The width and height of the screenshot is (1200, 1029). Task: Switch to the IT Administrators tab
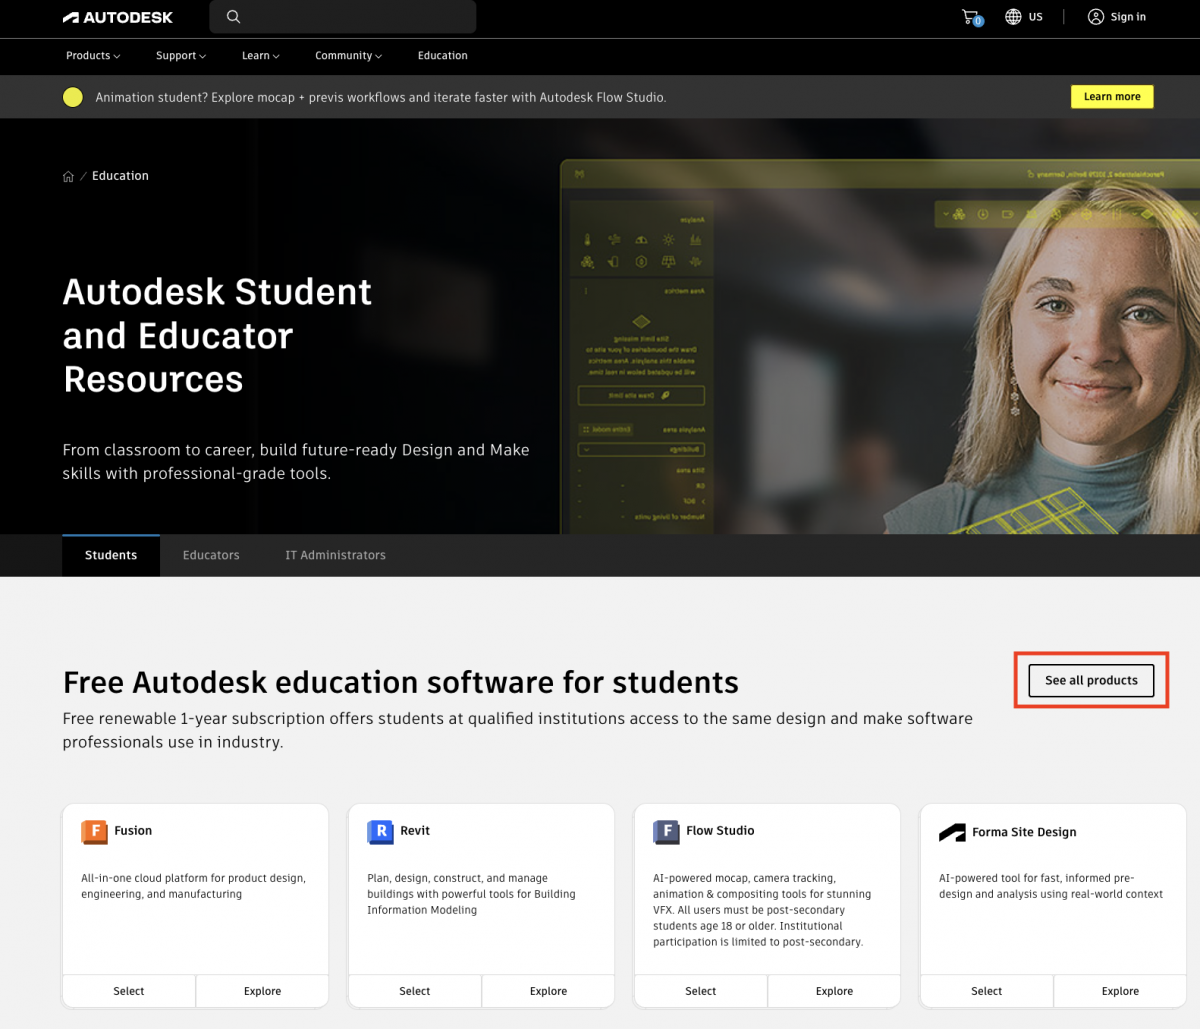[x=335, y=555]
